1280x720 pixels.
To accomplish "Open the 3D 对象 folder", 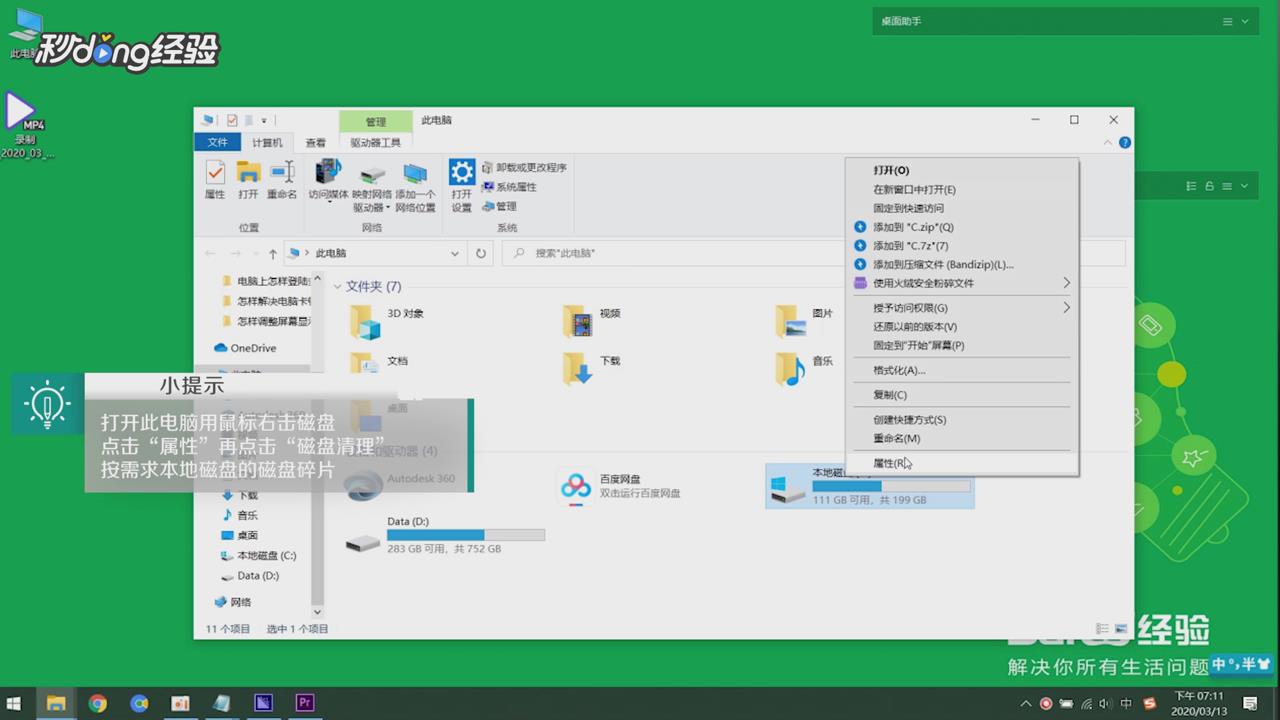I will [387, 321].
